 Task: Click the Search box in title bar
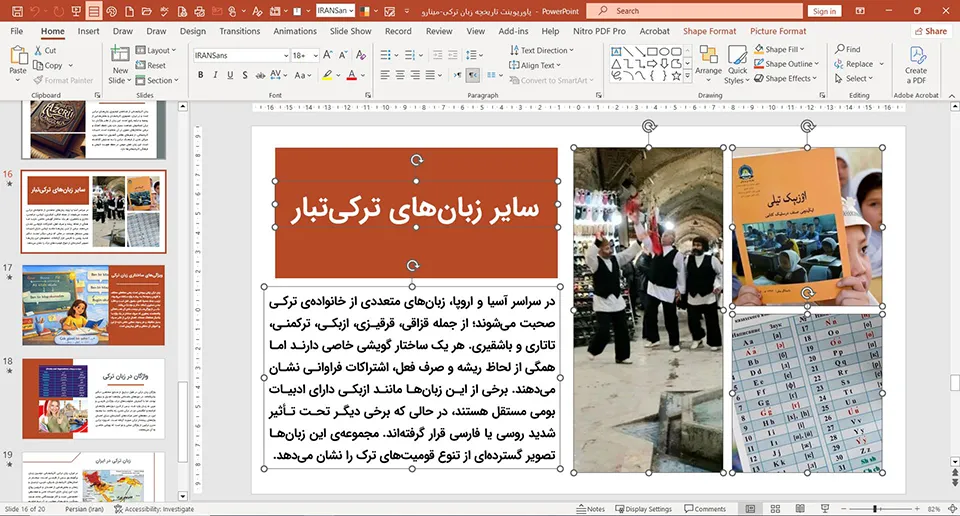694,11
